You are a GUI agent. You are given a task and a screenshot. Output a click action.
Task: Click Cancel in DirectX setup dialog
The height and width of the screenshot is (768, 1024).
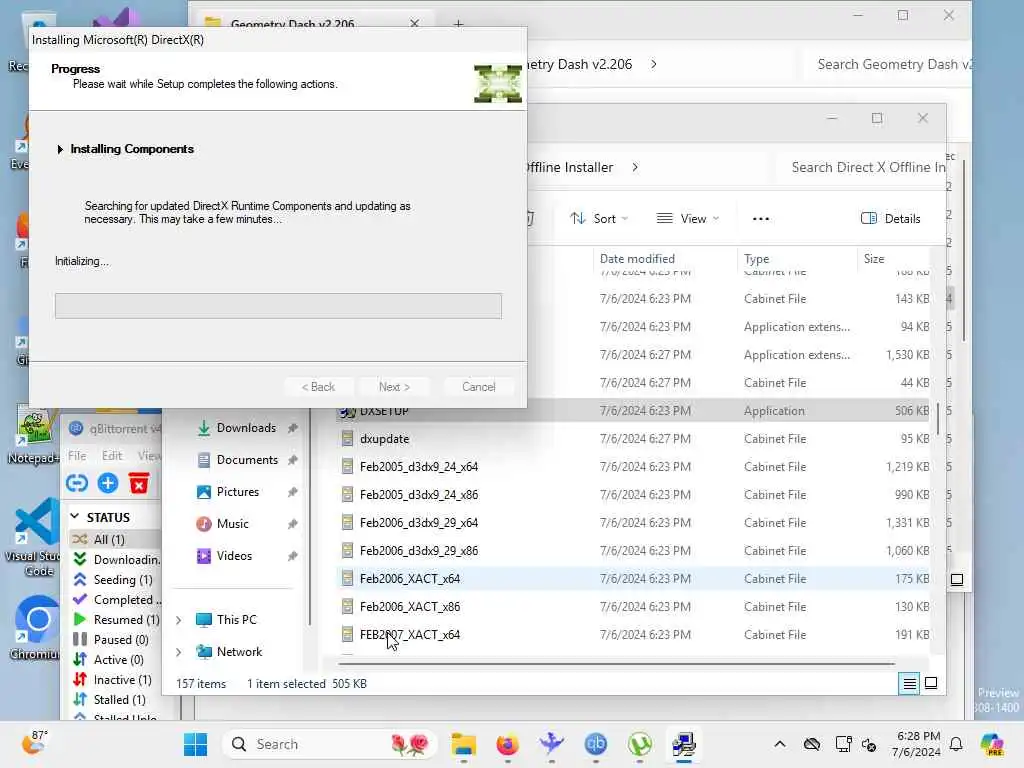[x=479, y=387]
